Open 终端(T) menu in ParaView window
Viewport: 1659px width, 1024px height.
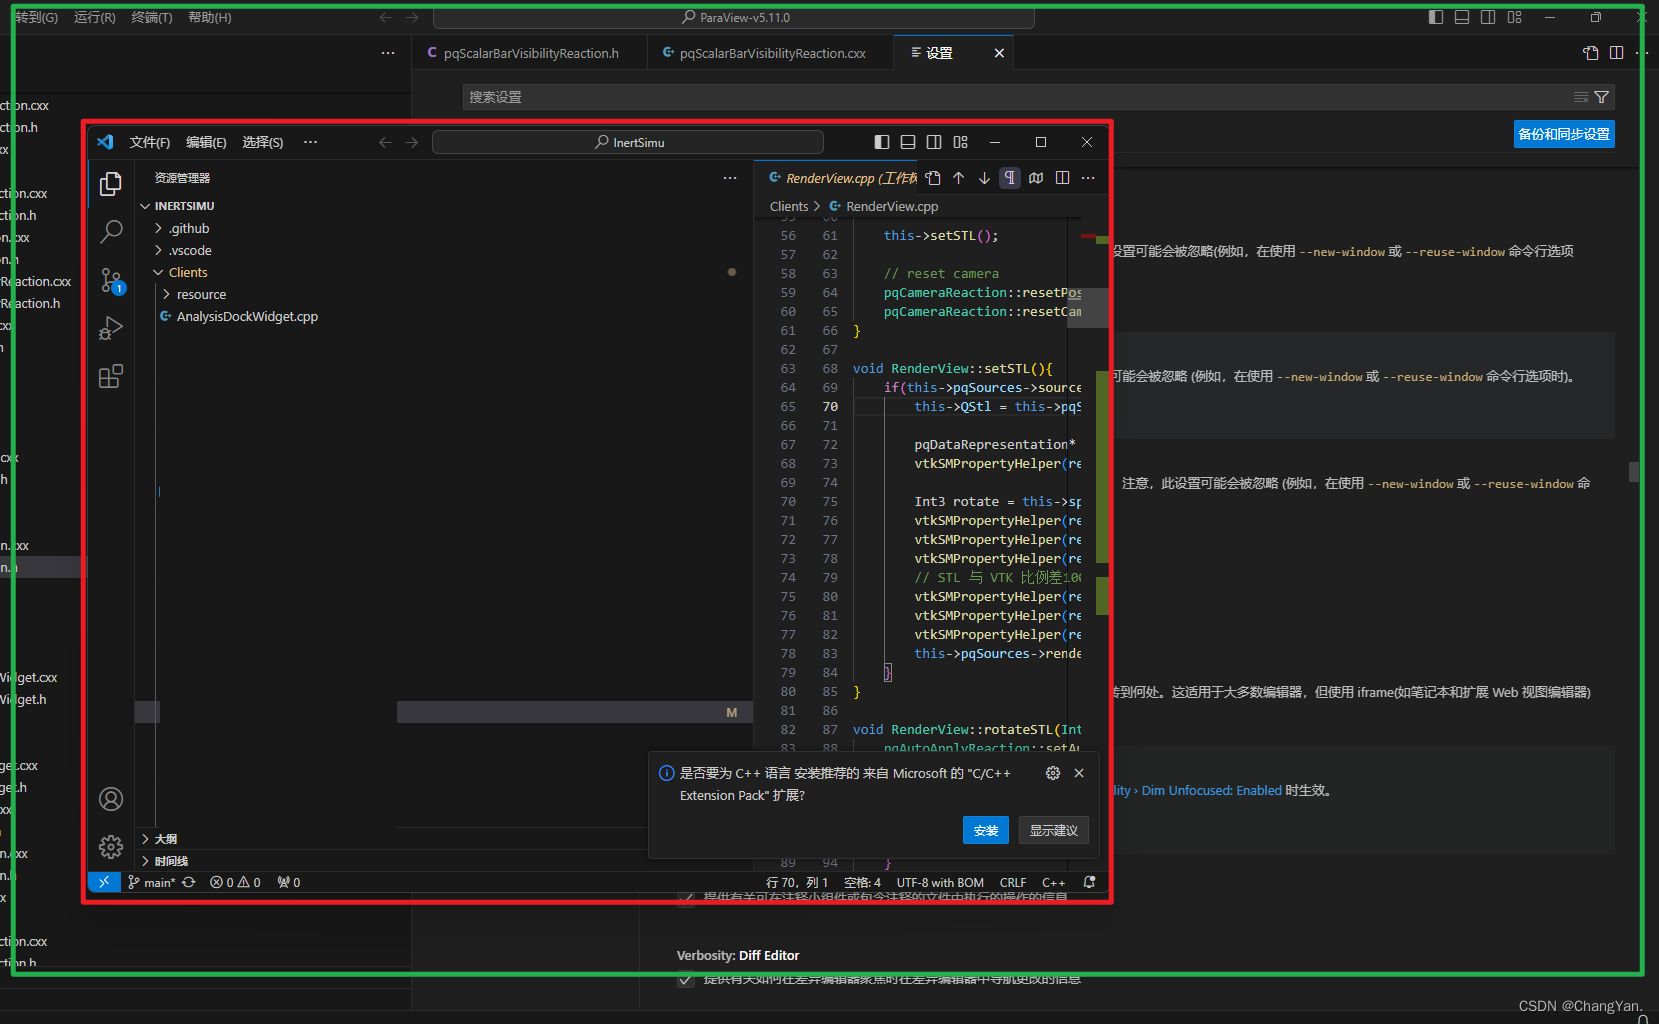(x=152, y=17)
